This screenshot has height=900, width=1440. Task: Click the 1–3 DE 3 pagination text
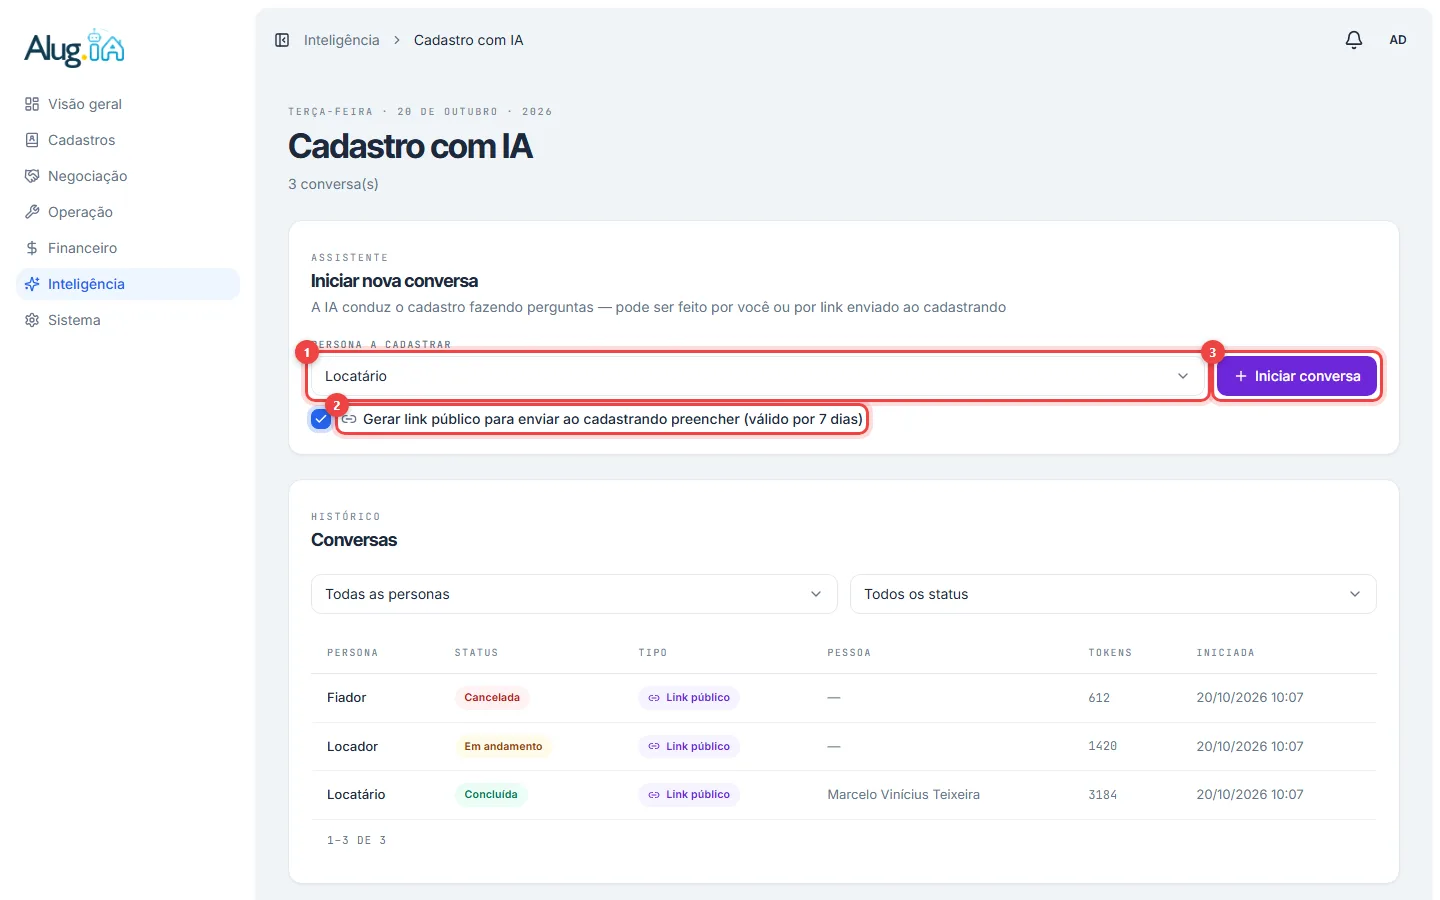click(357, 841)
